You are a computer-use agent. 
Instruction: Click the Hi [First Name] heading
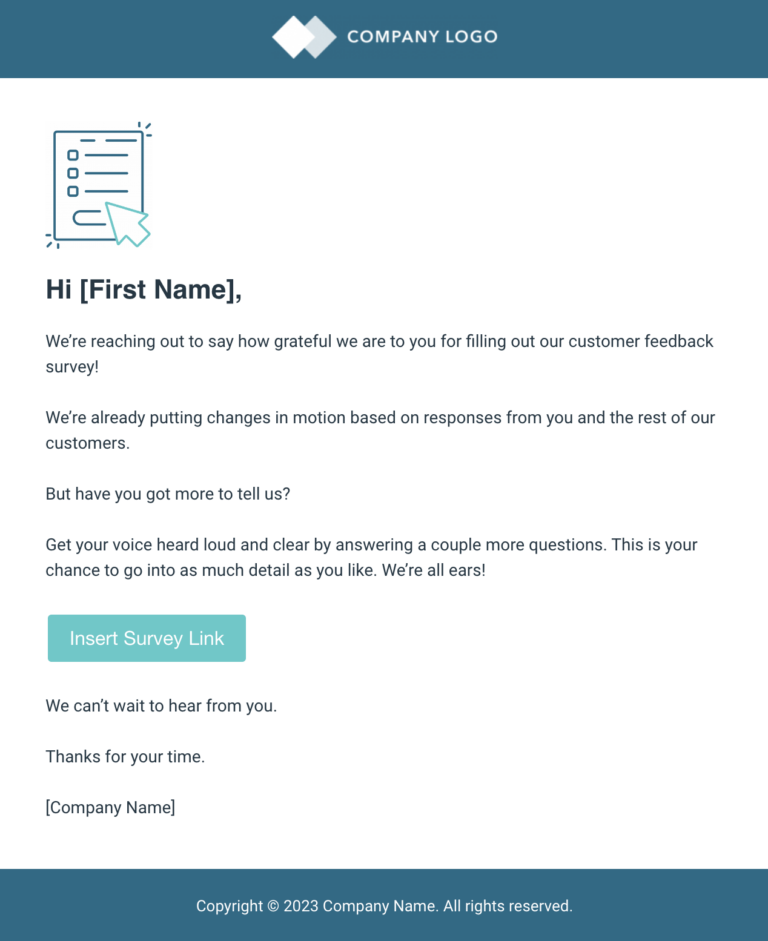pos(144,290)
